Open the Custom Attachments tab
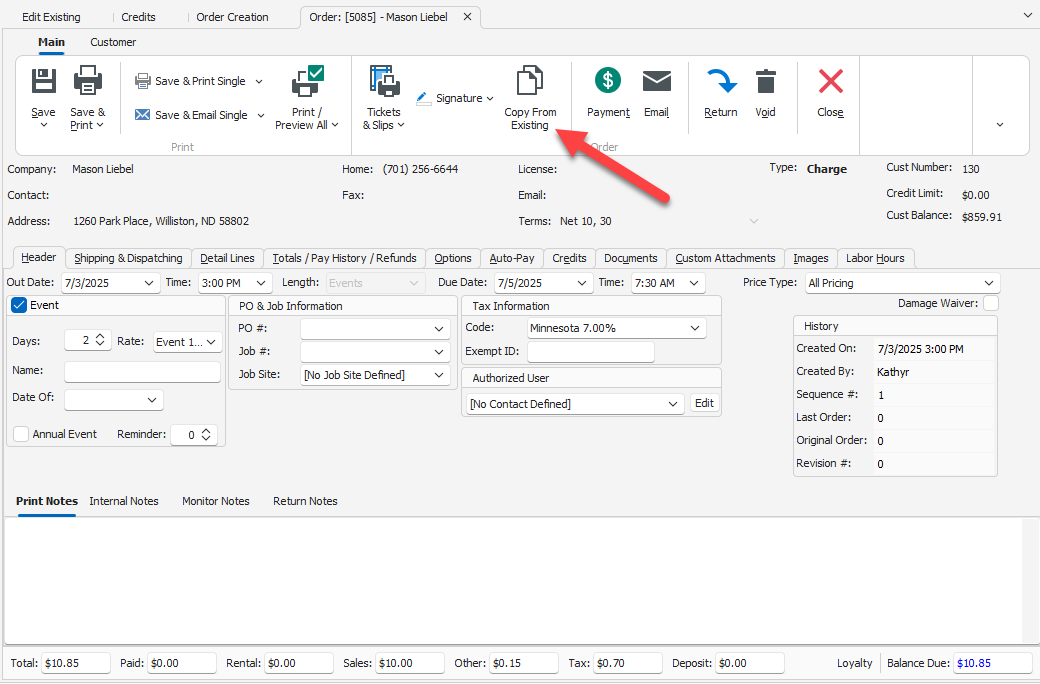 [726, 258]
